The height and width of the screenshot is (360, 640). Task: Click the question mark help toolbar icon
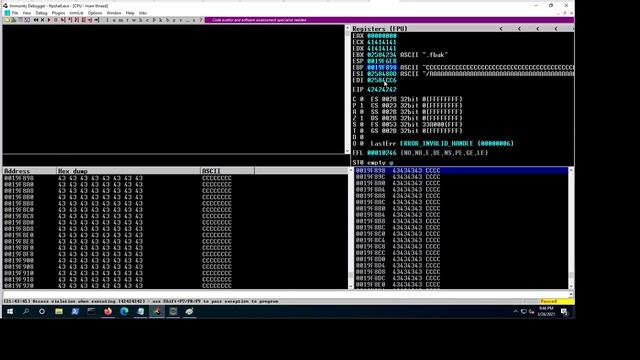pyautogui.click(x=201, y=20)
